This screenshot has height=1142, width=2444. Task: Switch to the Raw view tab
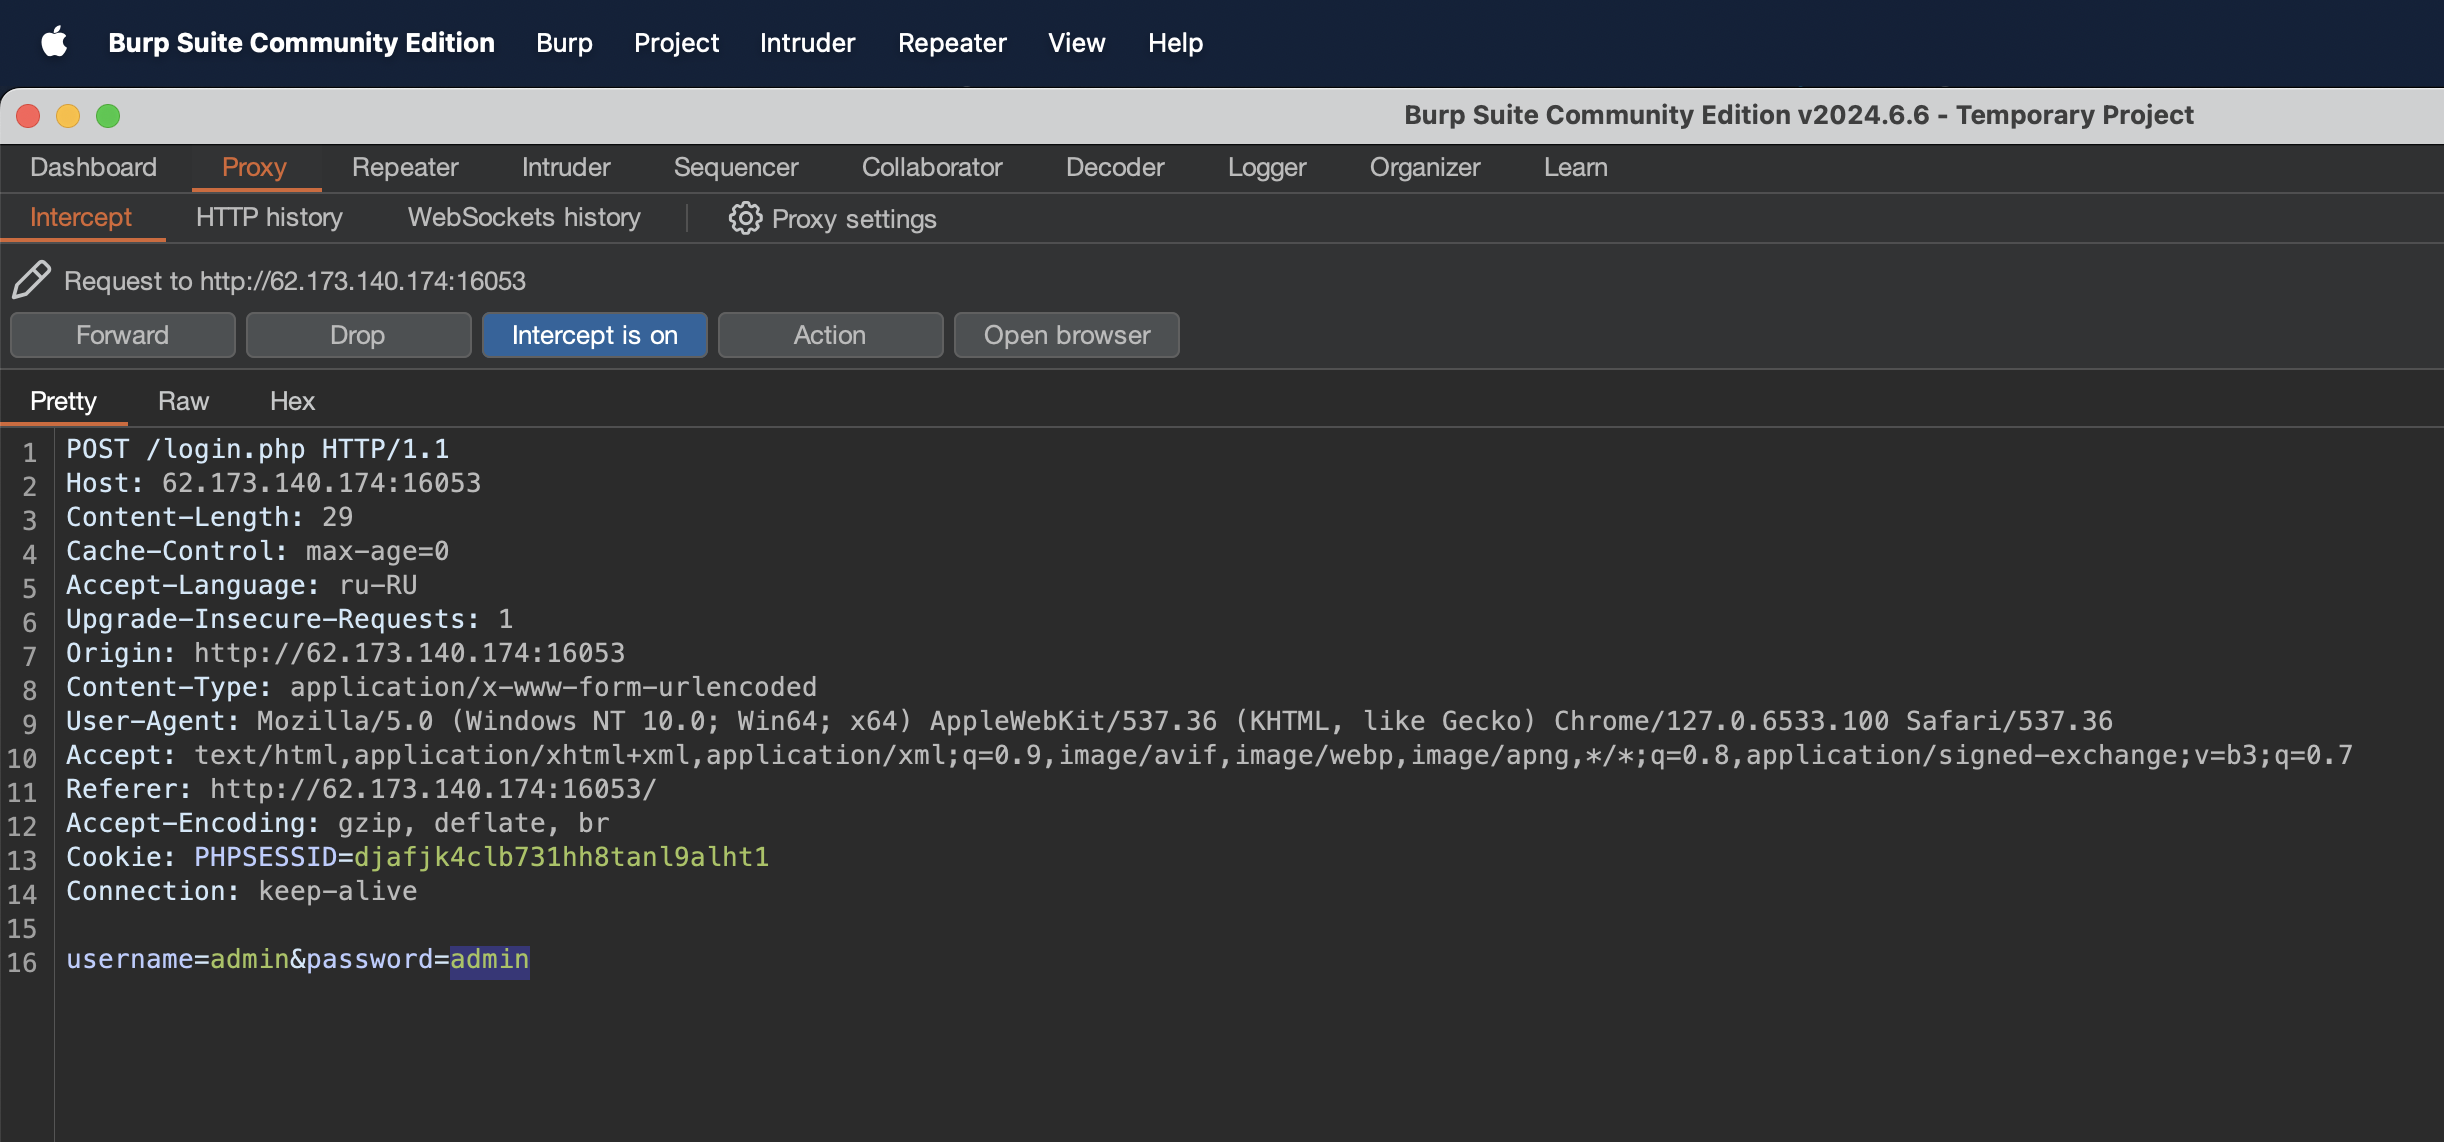click(183, 401)
